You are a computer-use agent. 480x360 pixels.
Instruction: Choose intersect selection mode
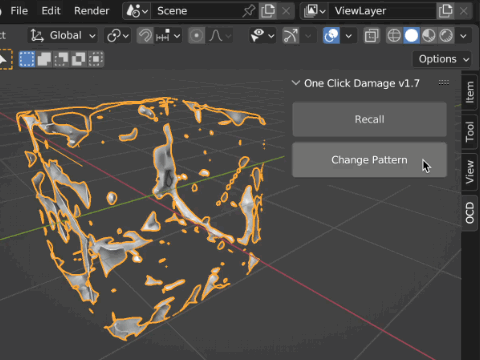coord(96,59)
